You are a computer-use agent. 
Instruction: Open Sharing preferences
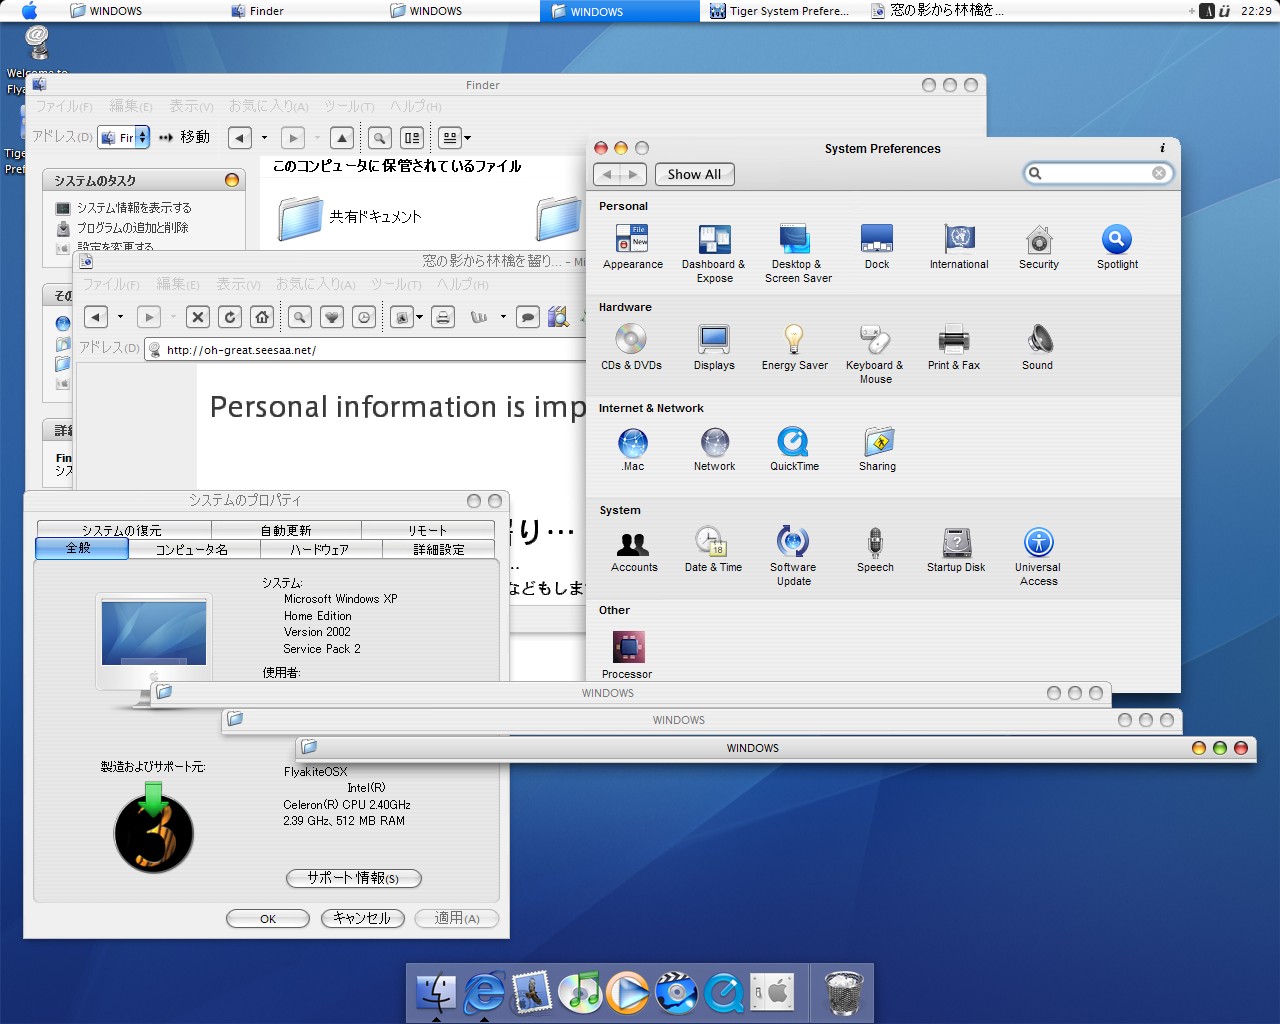tap(877, 449)
